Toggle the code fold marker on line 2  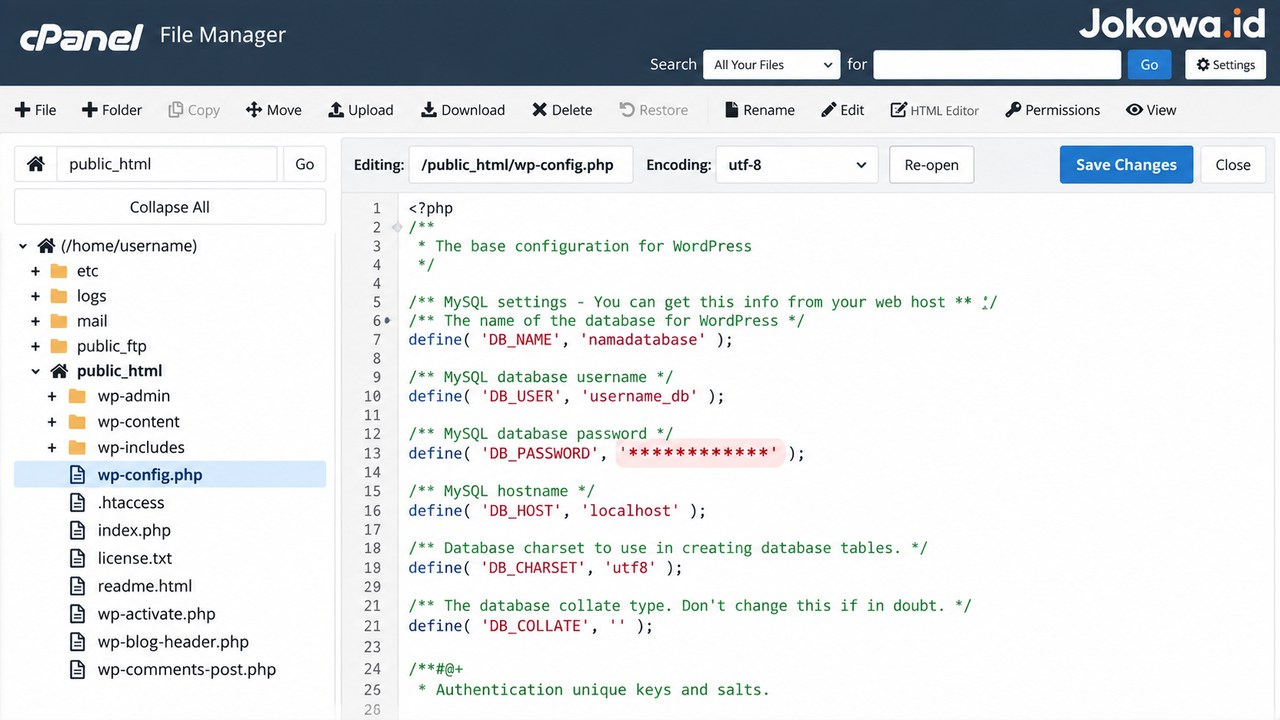point(397,227)
